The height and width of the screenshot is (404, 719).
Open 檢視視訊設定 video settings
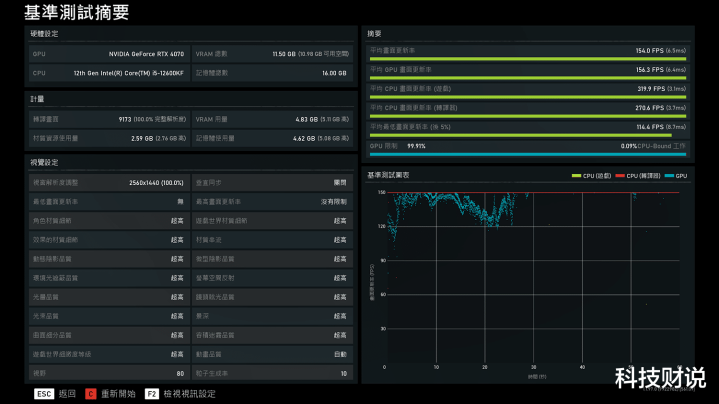[189, 394]
